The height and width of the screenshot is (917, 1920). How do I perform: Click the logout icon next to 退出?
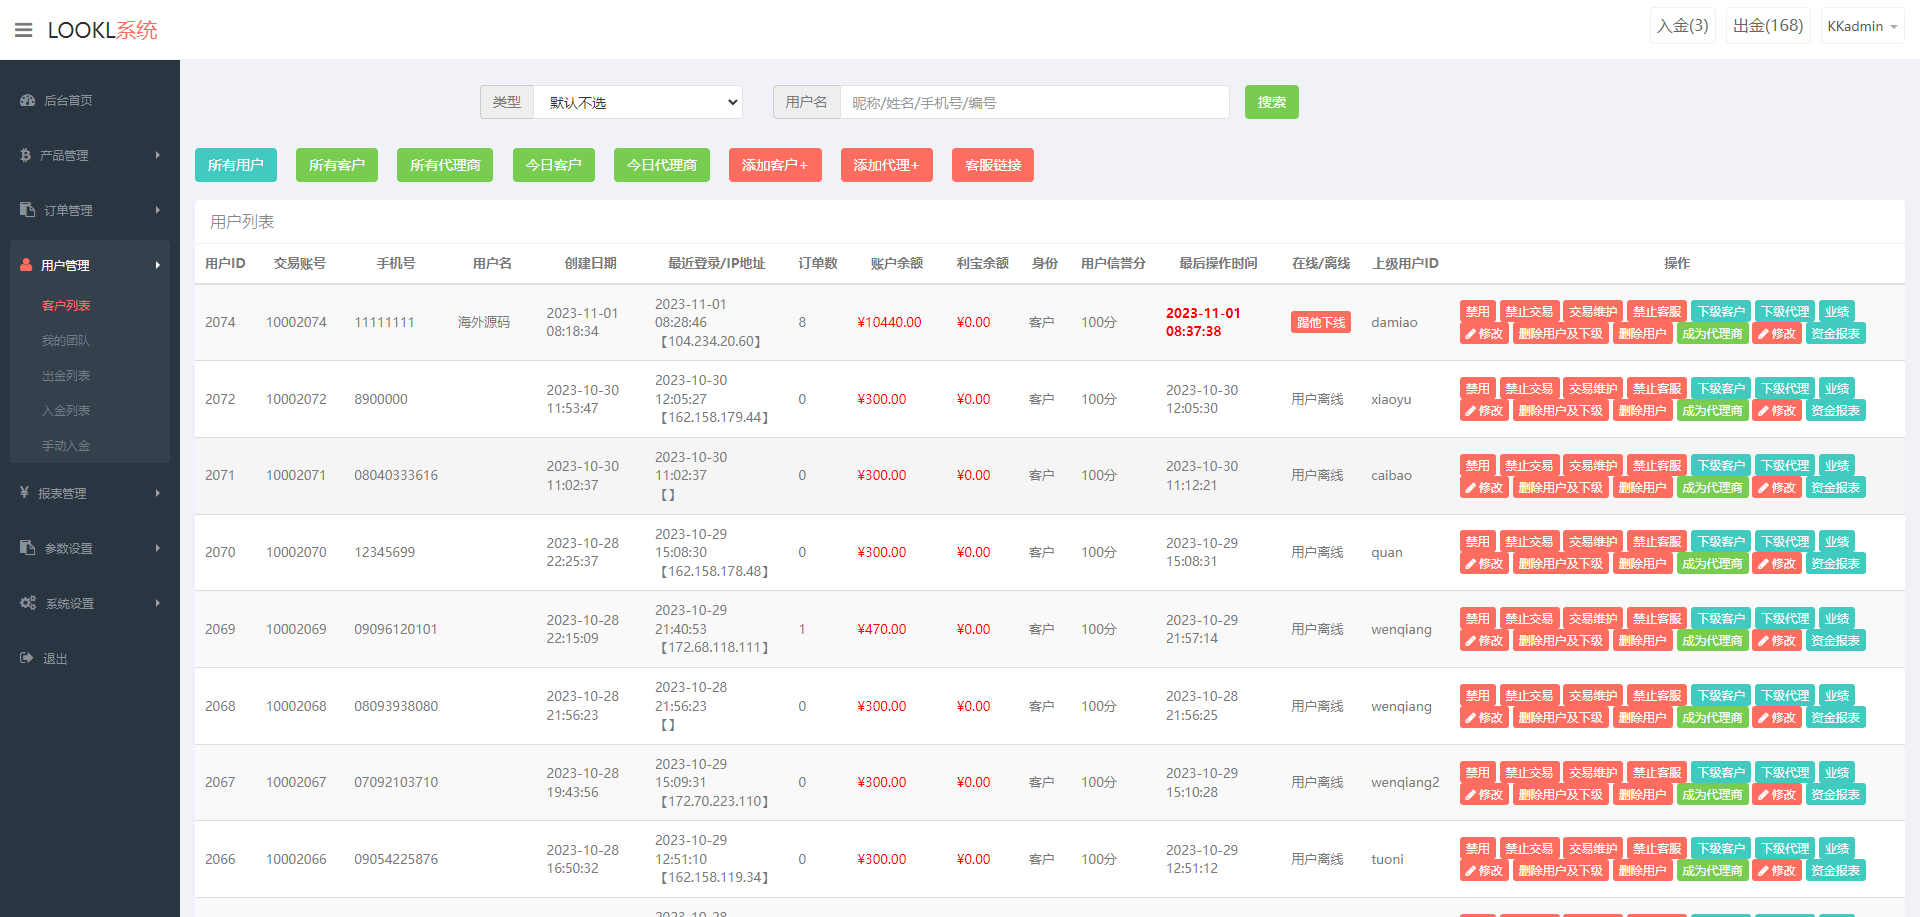(x=24, y=658)
